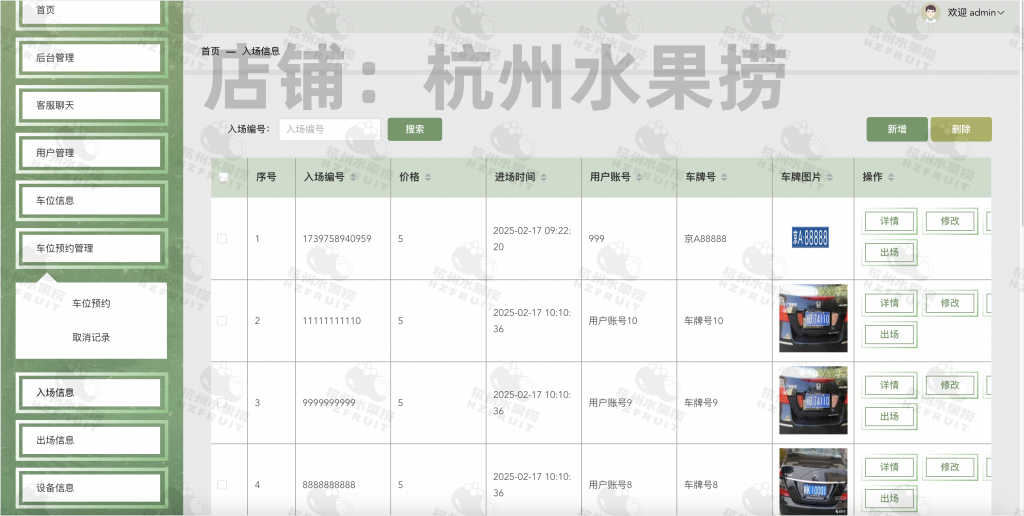Open the 京A-88888 plate image thumbnail

(810, 237)
